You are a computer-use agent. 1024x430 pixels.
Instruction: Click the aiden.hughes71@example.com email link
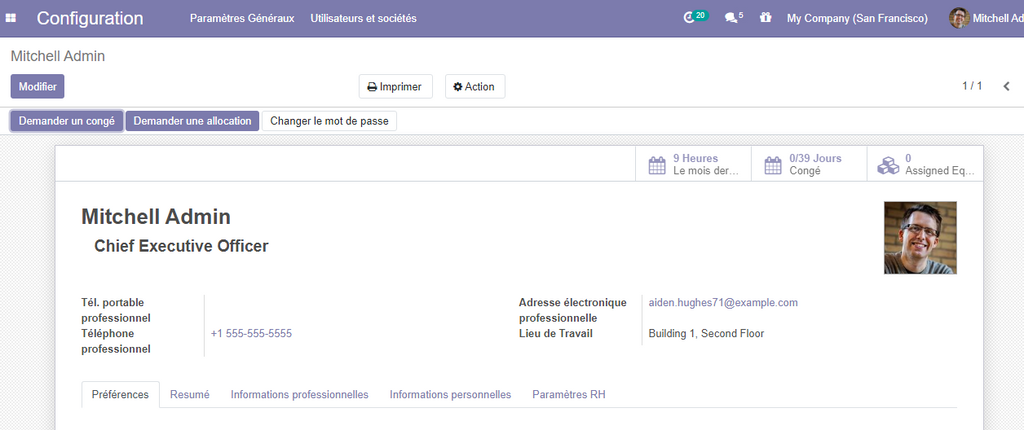[x=723, y=303]
